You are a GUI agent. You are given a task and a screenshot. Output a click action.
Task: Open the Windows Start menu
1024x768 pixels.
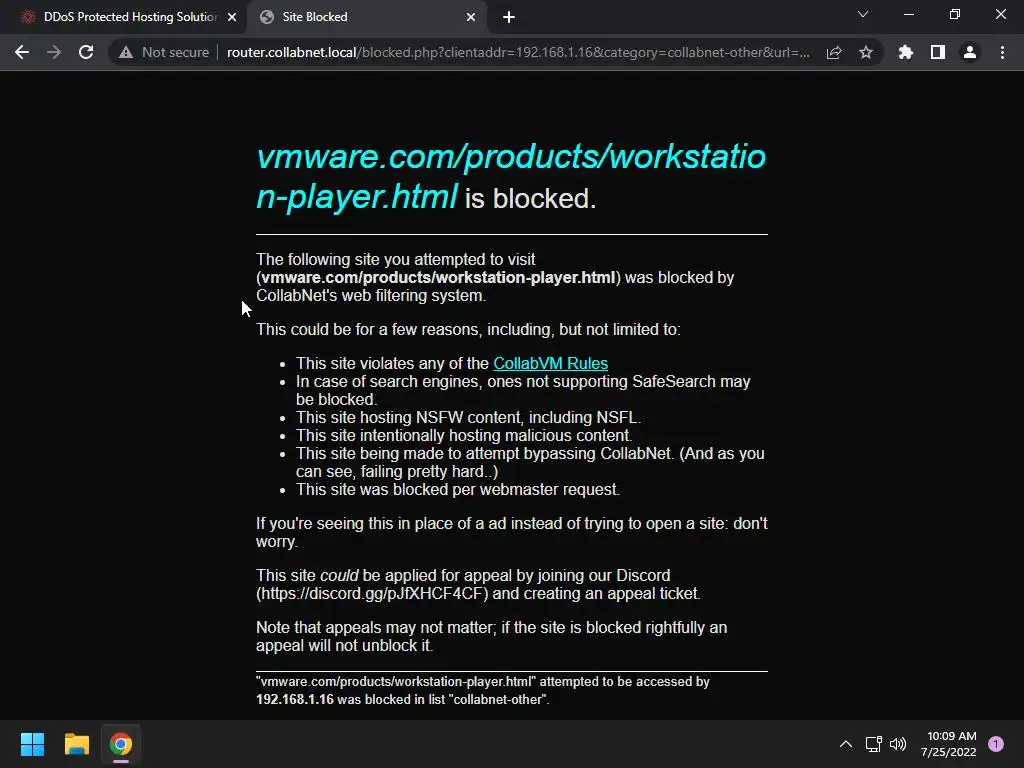32,744
